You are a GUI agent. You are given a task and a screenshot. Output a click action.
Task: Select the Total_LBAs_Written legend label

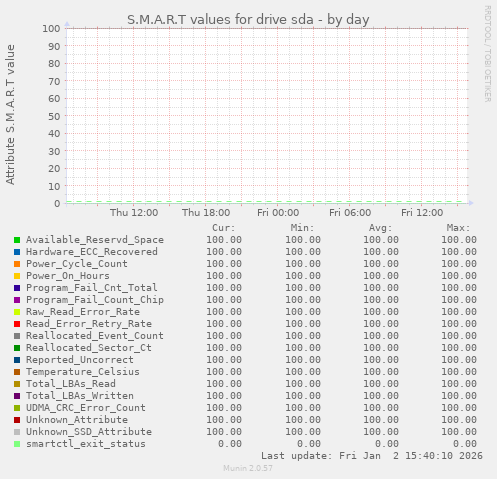(80, 396)
